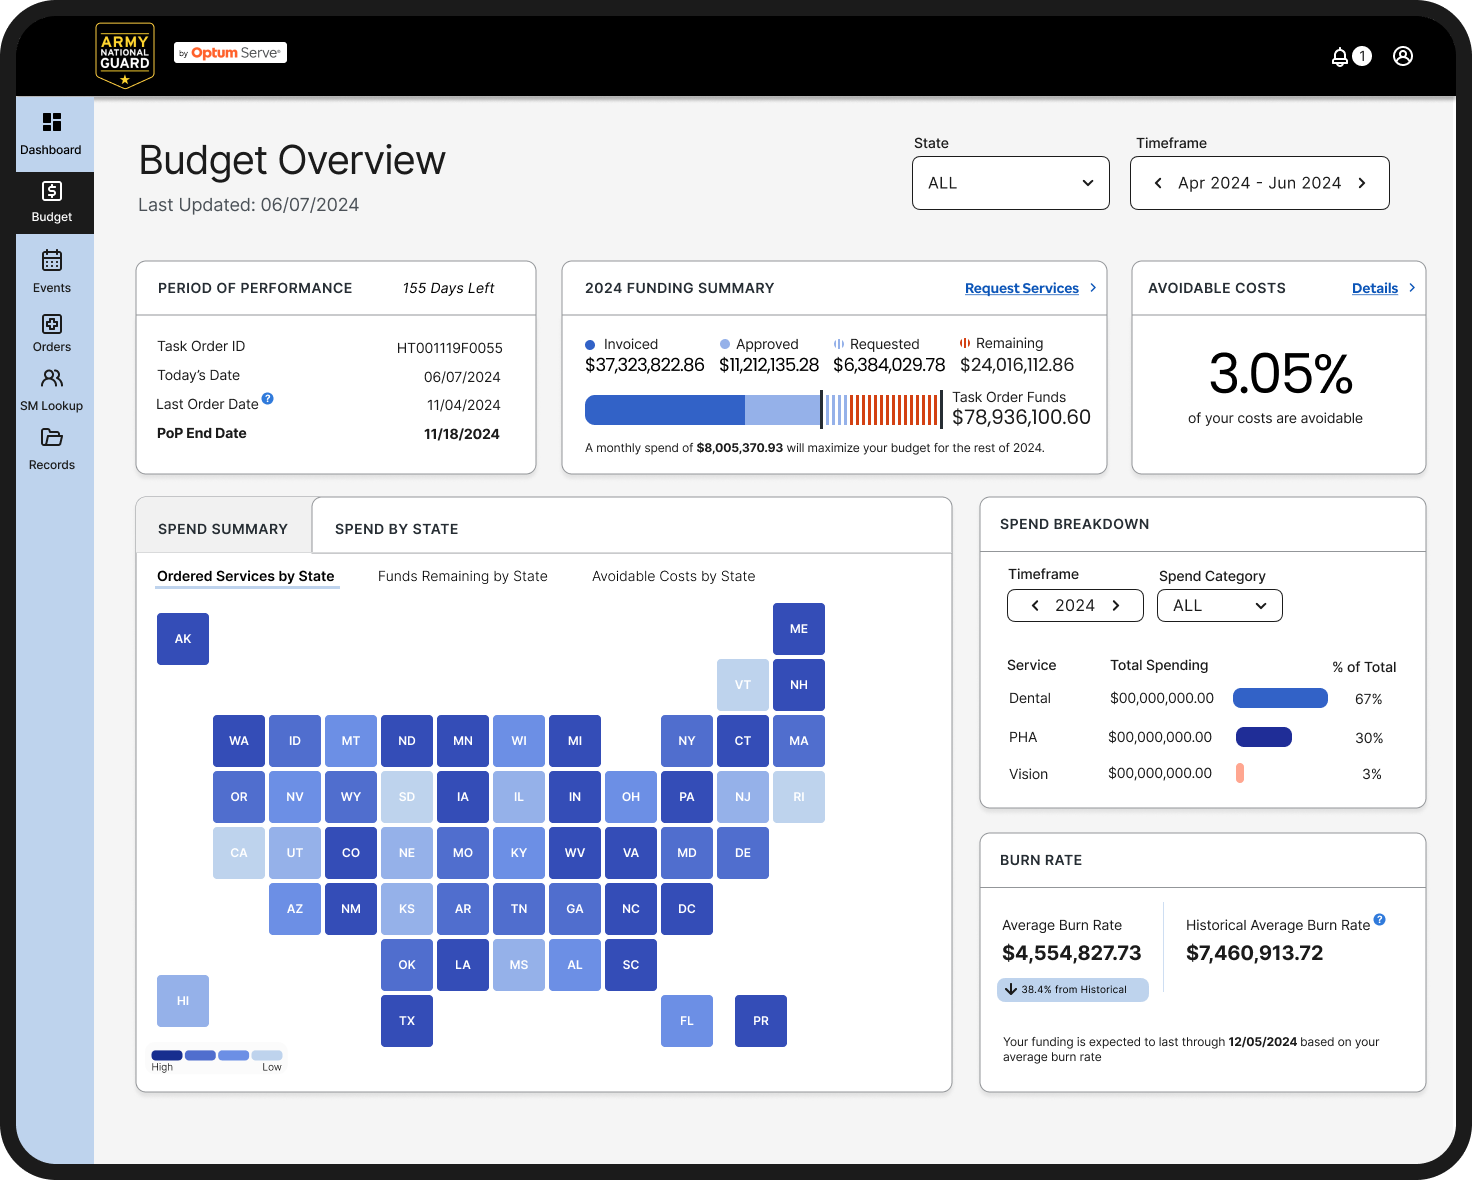The height and width of the screenshot is (1180, 1472).
Task: Select the WA state tile
Action: [239, 741]
